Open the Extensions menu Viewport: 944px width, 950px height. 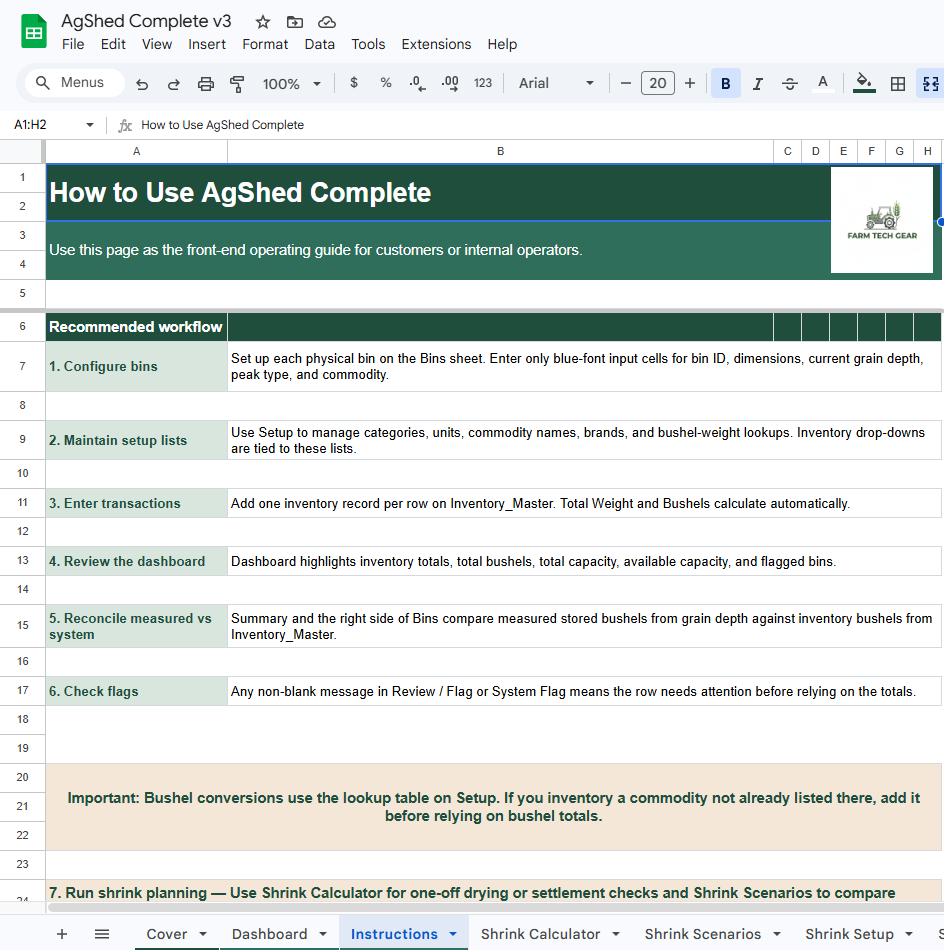(x=436, y=44)
